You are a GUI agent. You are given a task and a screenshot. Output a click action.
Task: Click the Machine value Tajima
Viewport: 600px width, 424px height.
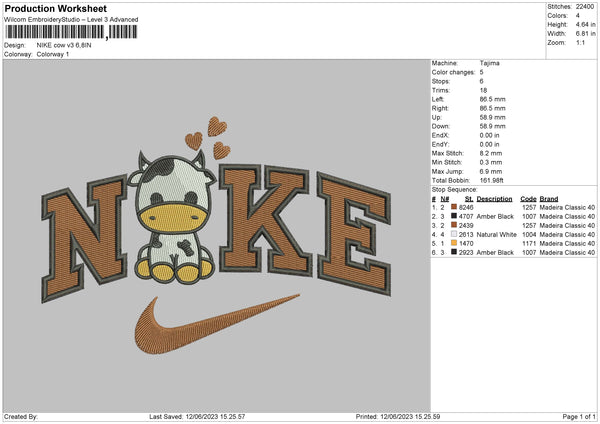pyautogui.click(x=489, y=63)
